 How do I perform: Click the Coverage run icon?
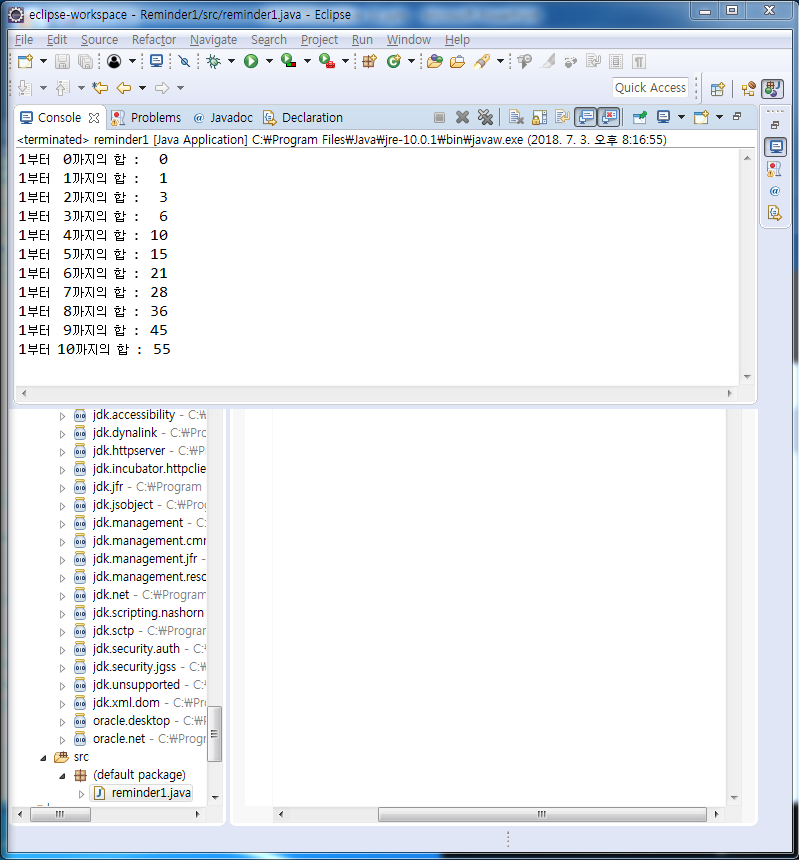coord(288,61)
